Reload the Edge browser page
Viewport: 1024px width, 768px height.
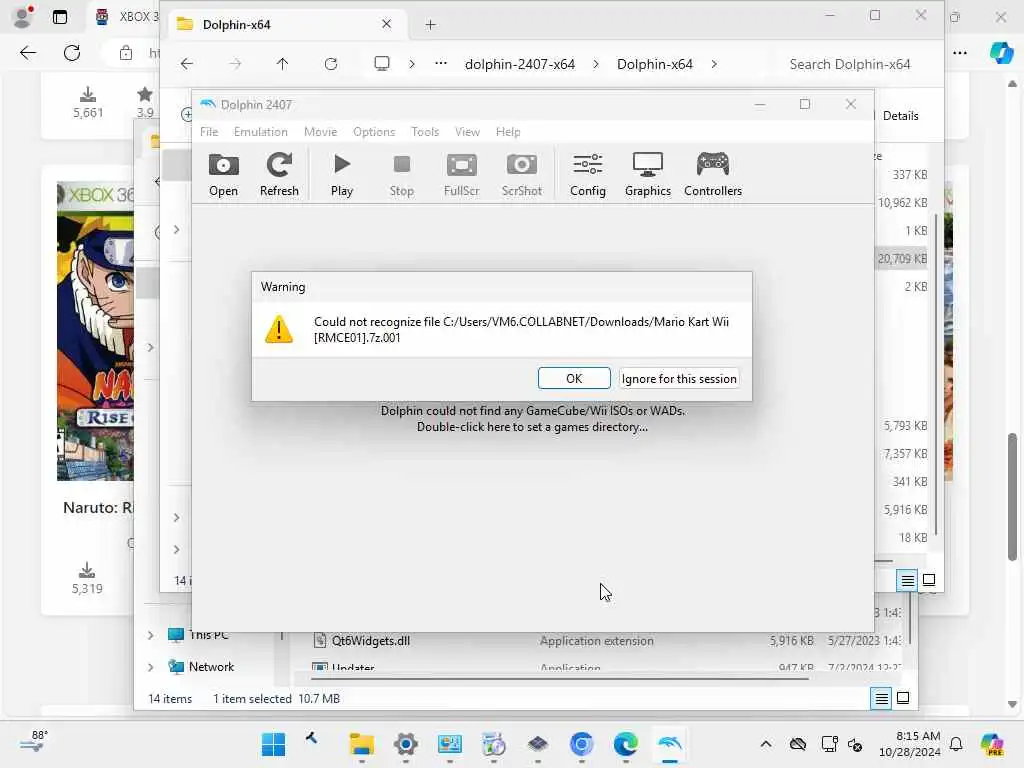click(72, 53)
